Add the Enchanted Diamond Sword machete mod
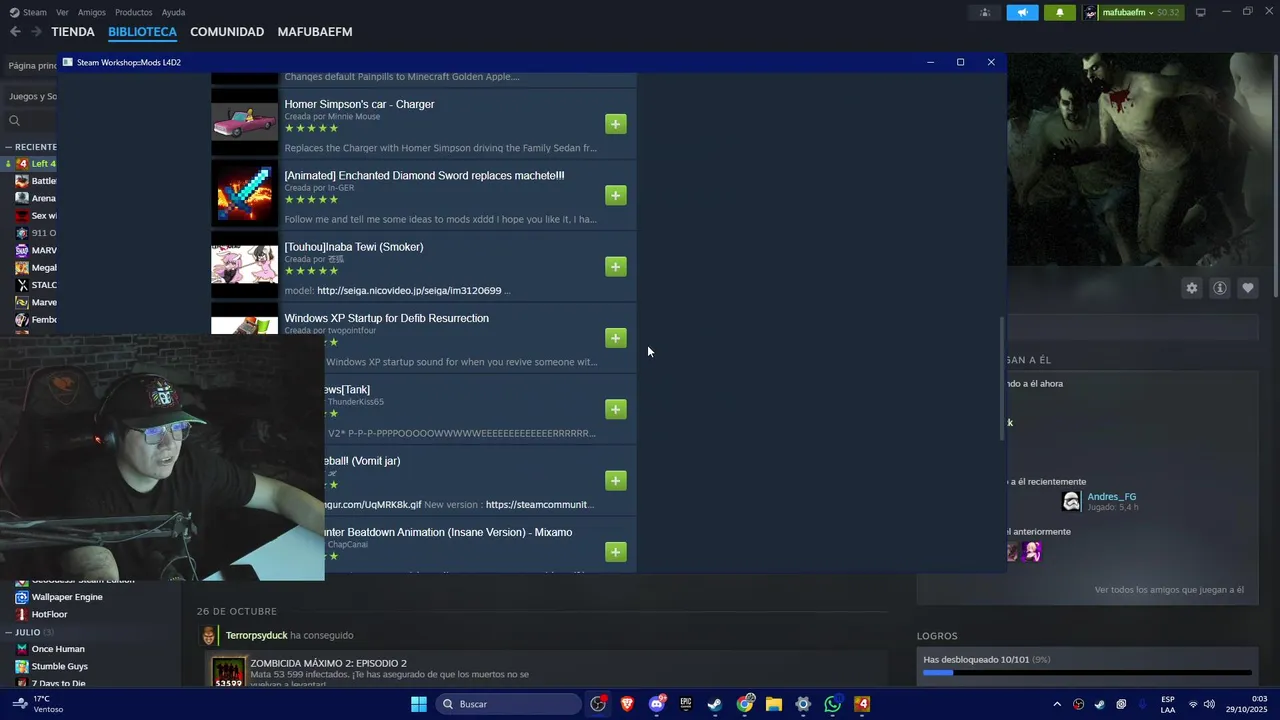The image size is (1280, 720). click(616, 195)
